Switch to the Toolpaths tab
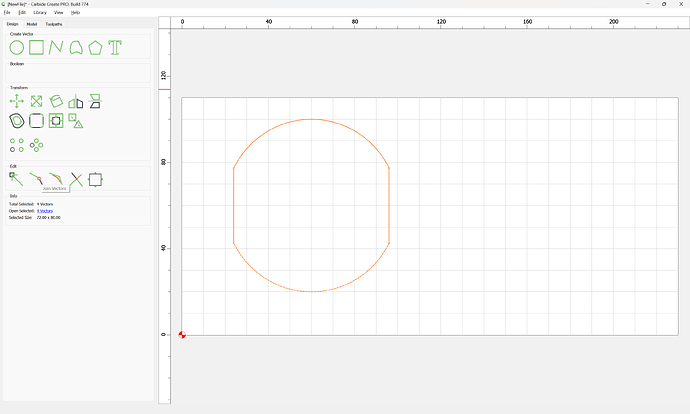The width and height of the screenshot is (690, 414). click(54, 24)
